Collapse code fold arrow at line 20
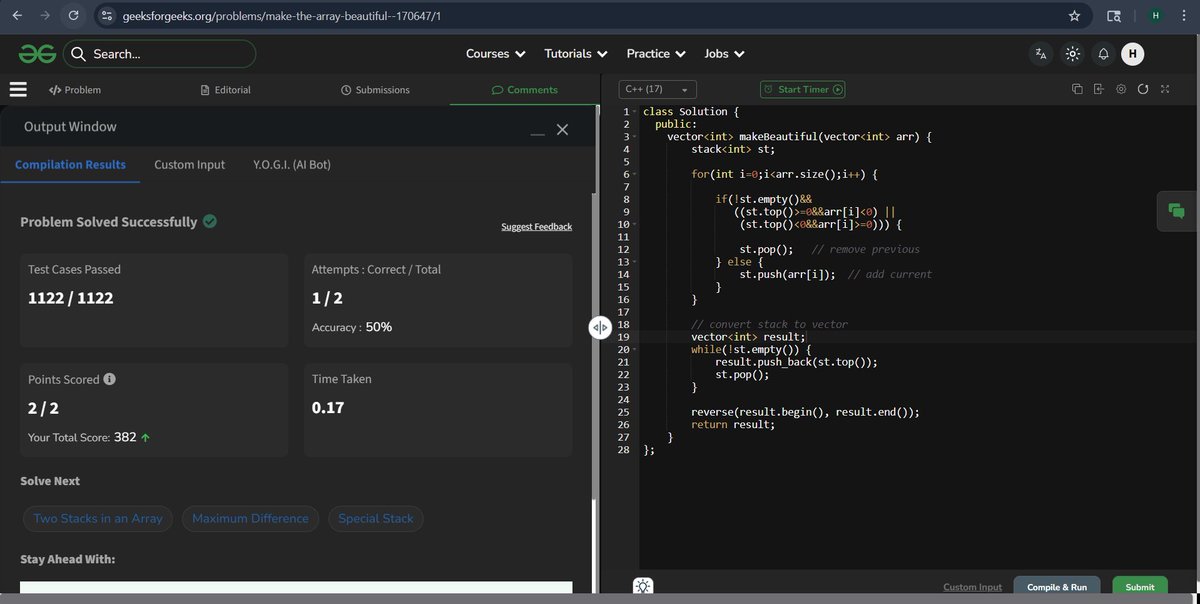This screenshot has height=604, width=1200. pos(634,350)
